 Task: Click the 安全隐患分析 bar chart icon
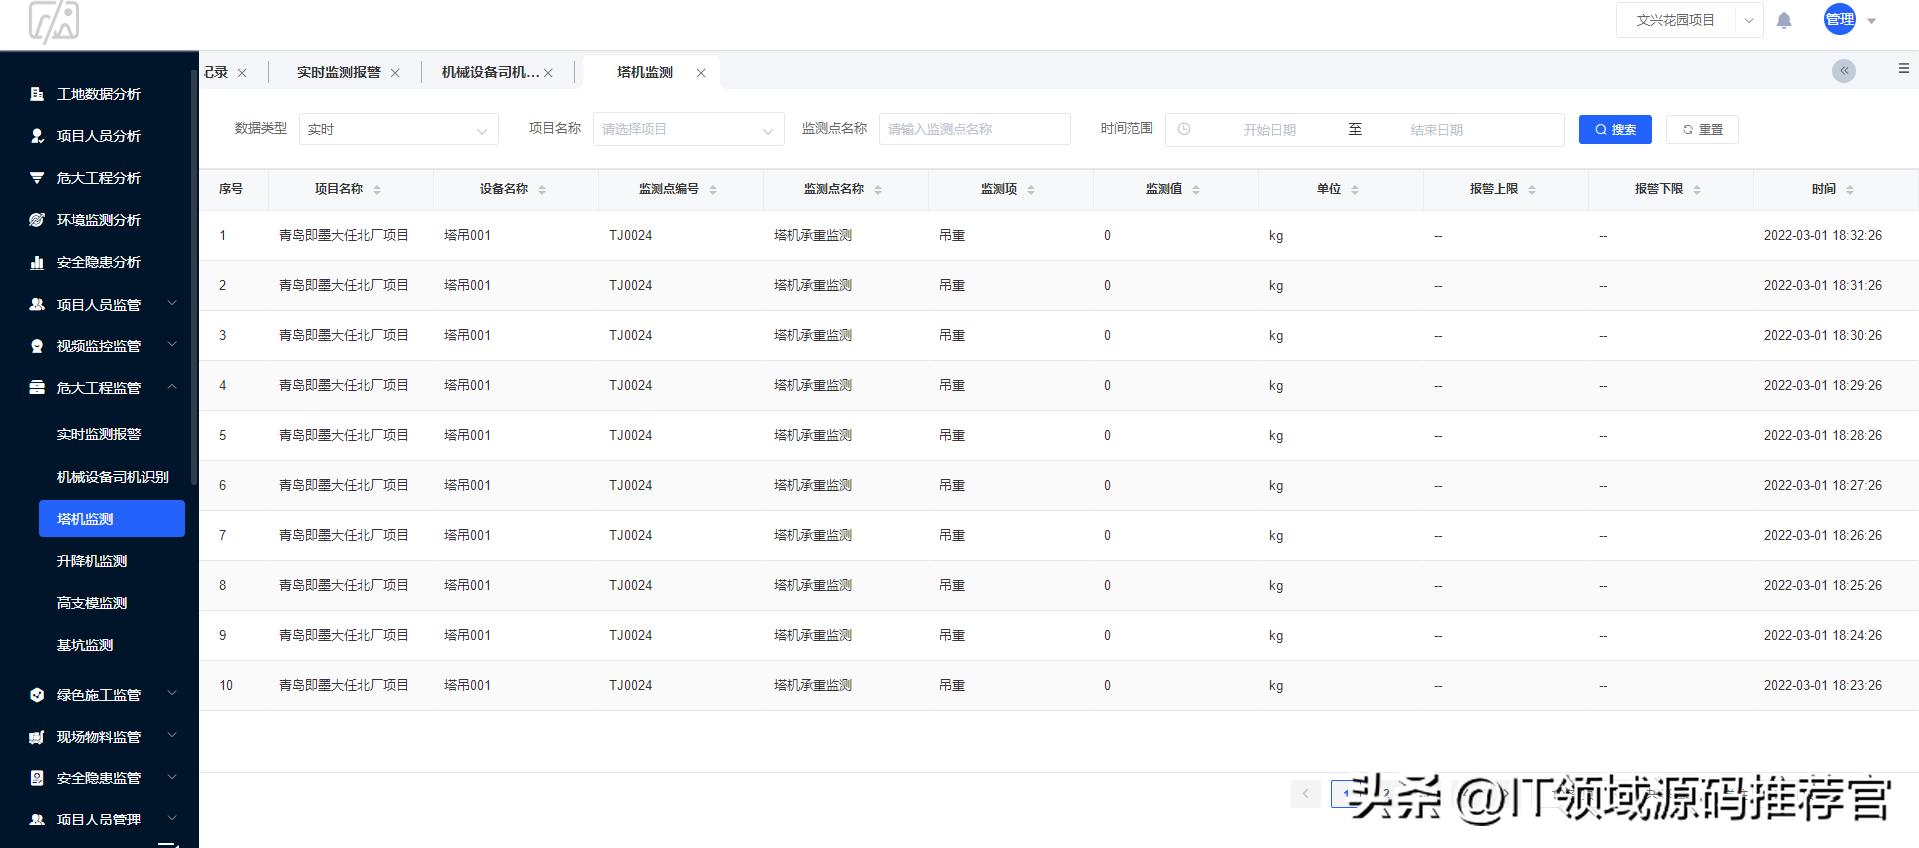tap(37, 262)
